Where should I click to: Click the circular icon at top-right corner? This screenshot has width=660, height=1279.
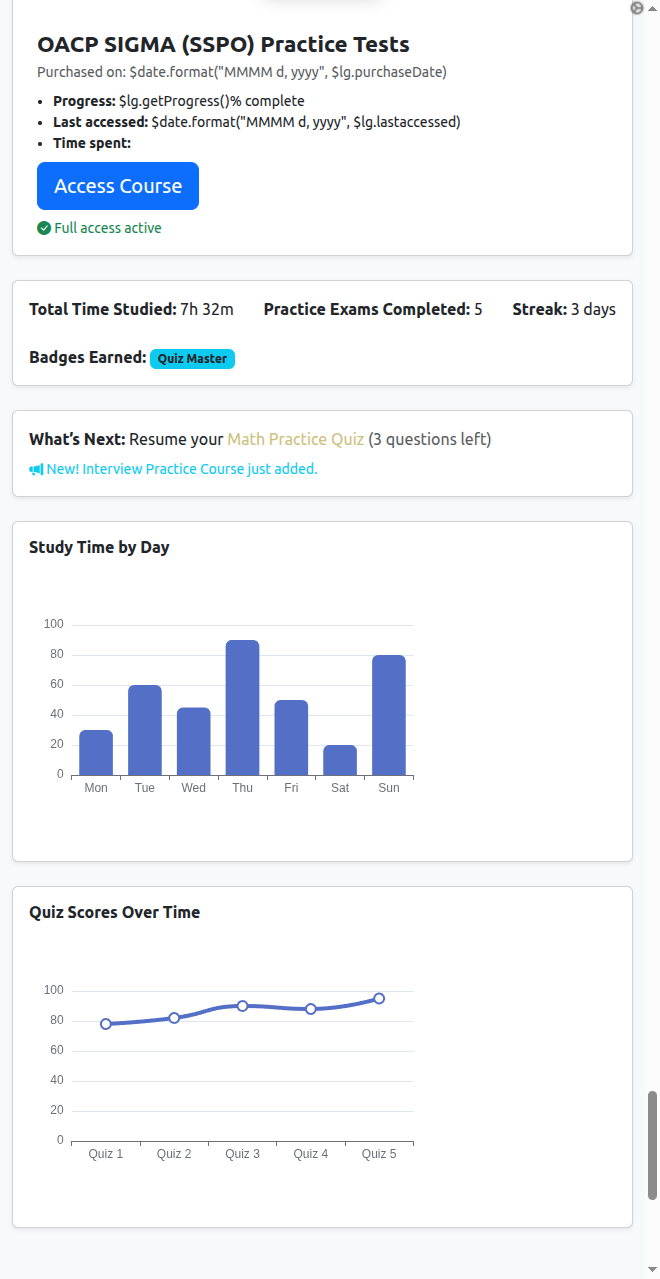[x=637, y=8]
